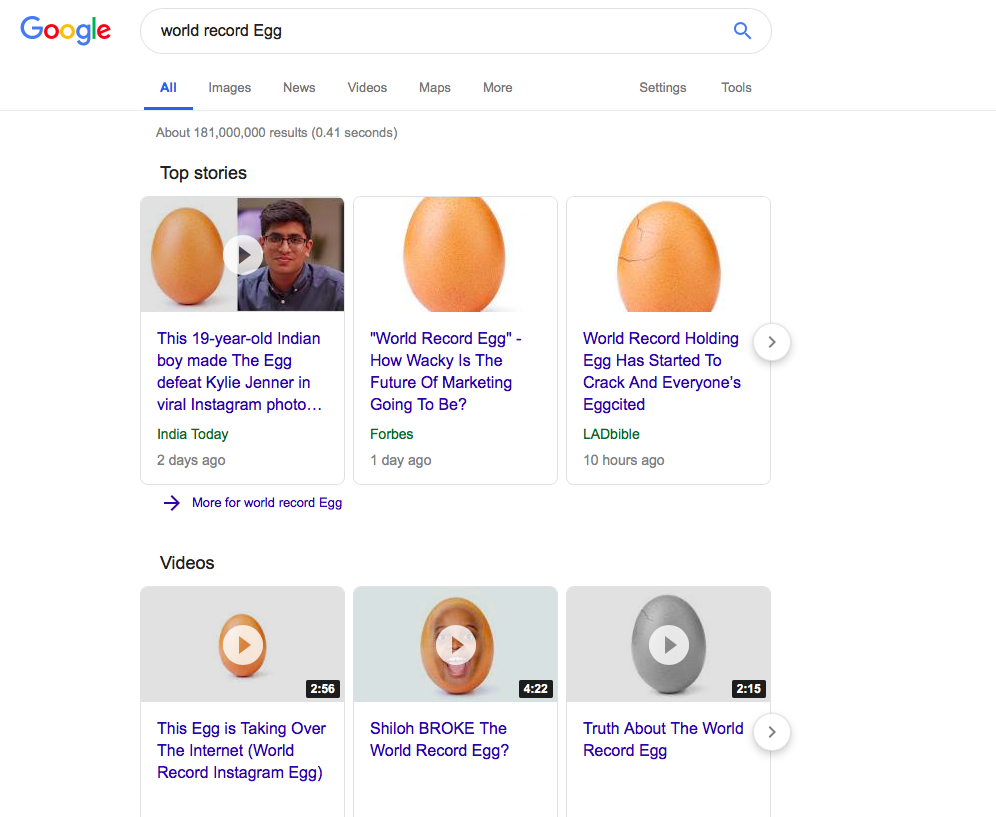
Task: Open the More search options menu
Action: click(x=497, y=88)
